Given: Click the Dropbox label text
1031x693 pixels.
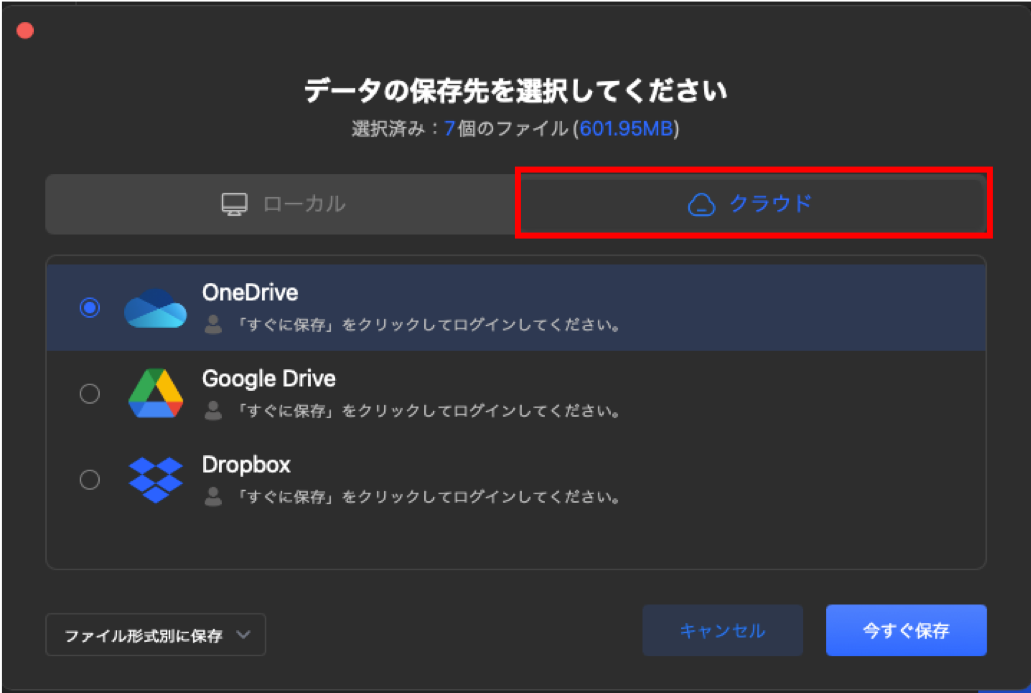Looking at the screenshot, I should 246,465.
